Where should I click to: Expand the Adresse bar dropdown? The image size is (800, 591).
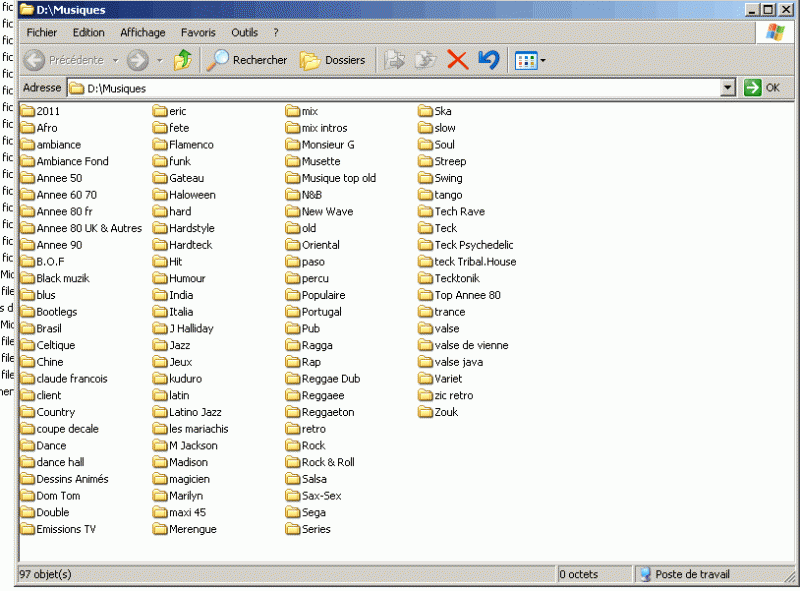point(728,88)
